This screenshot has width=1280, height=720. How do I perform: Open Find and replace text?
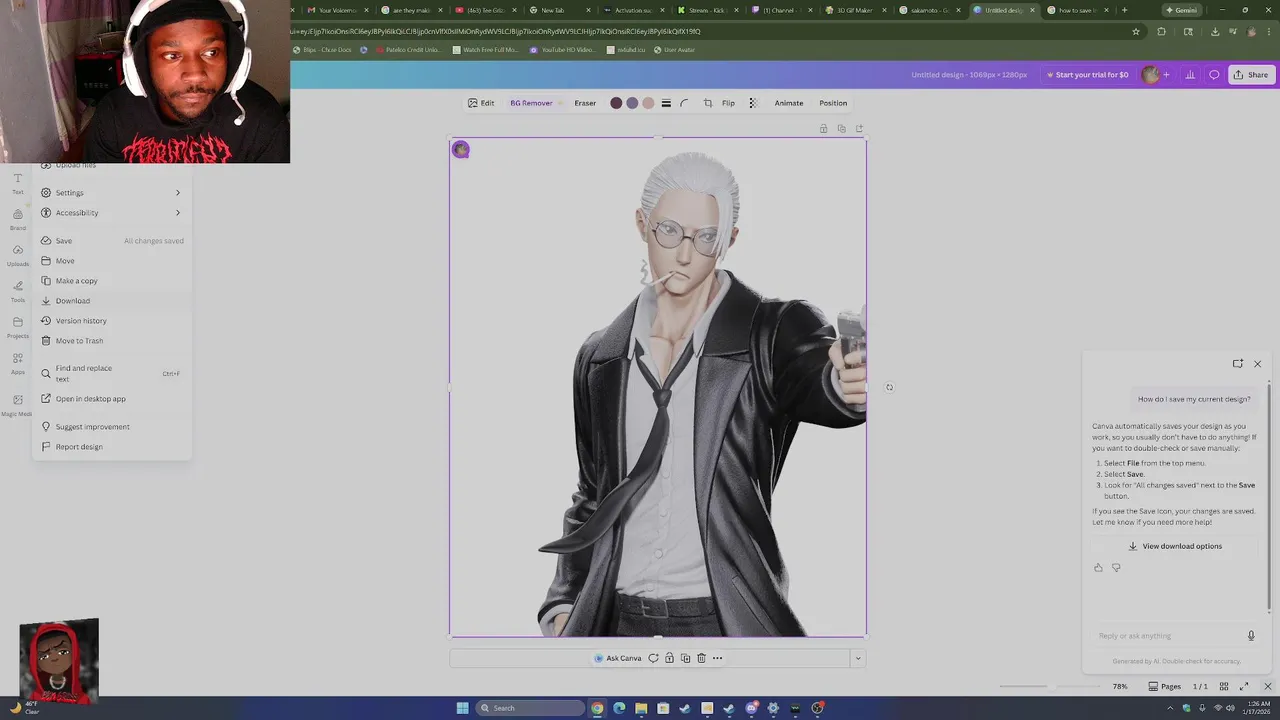[111, 373]
